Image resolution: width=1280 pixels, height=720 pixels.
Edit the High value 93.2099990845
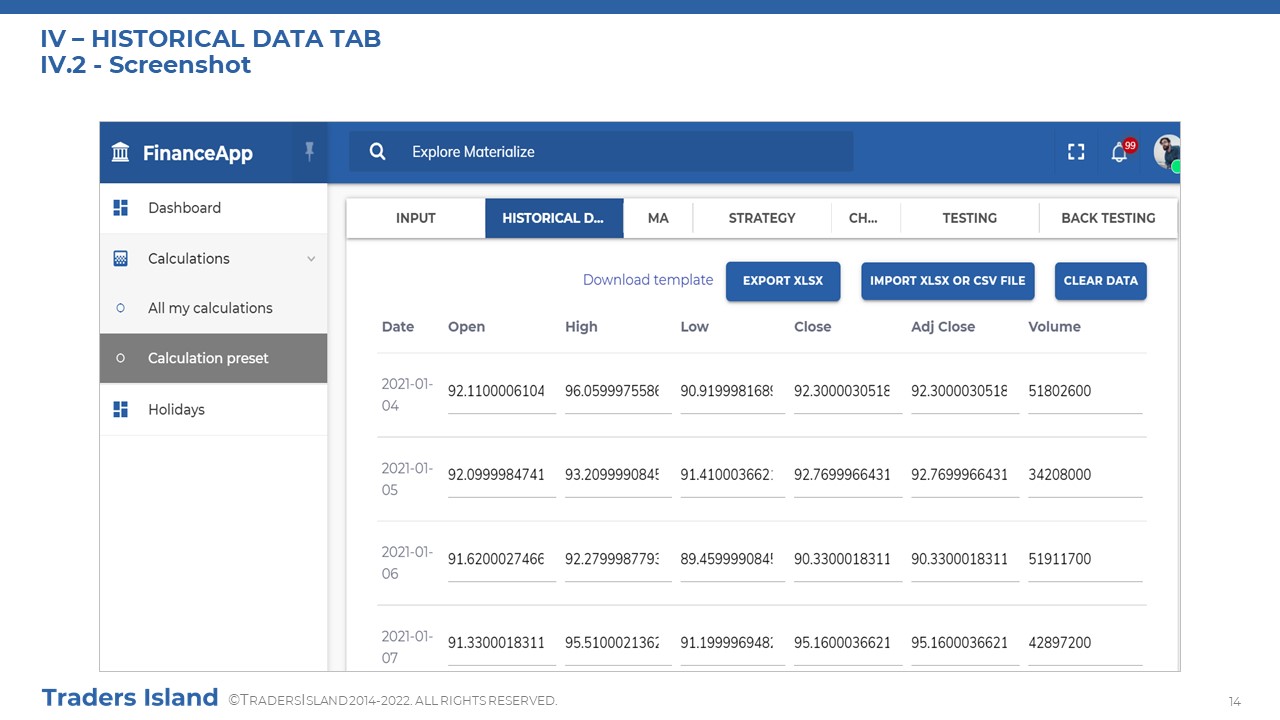pyautogui.click(x=618, y=476)
